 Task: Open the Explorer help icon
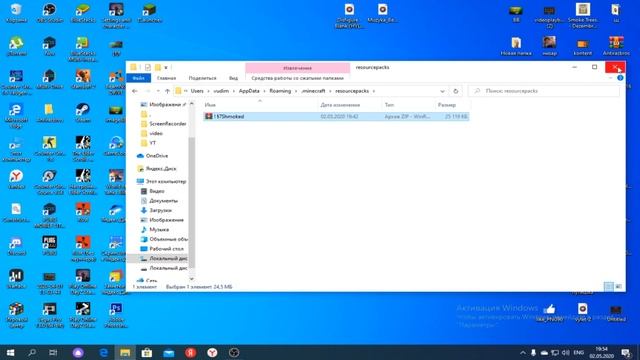tap(620, 78)
